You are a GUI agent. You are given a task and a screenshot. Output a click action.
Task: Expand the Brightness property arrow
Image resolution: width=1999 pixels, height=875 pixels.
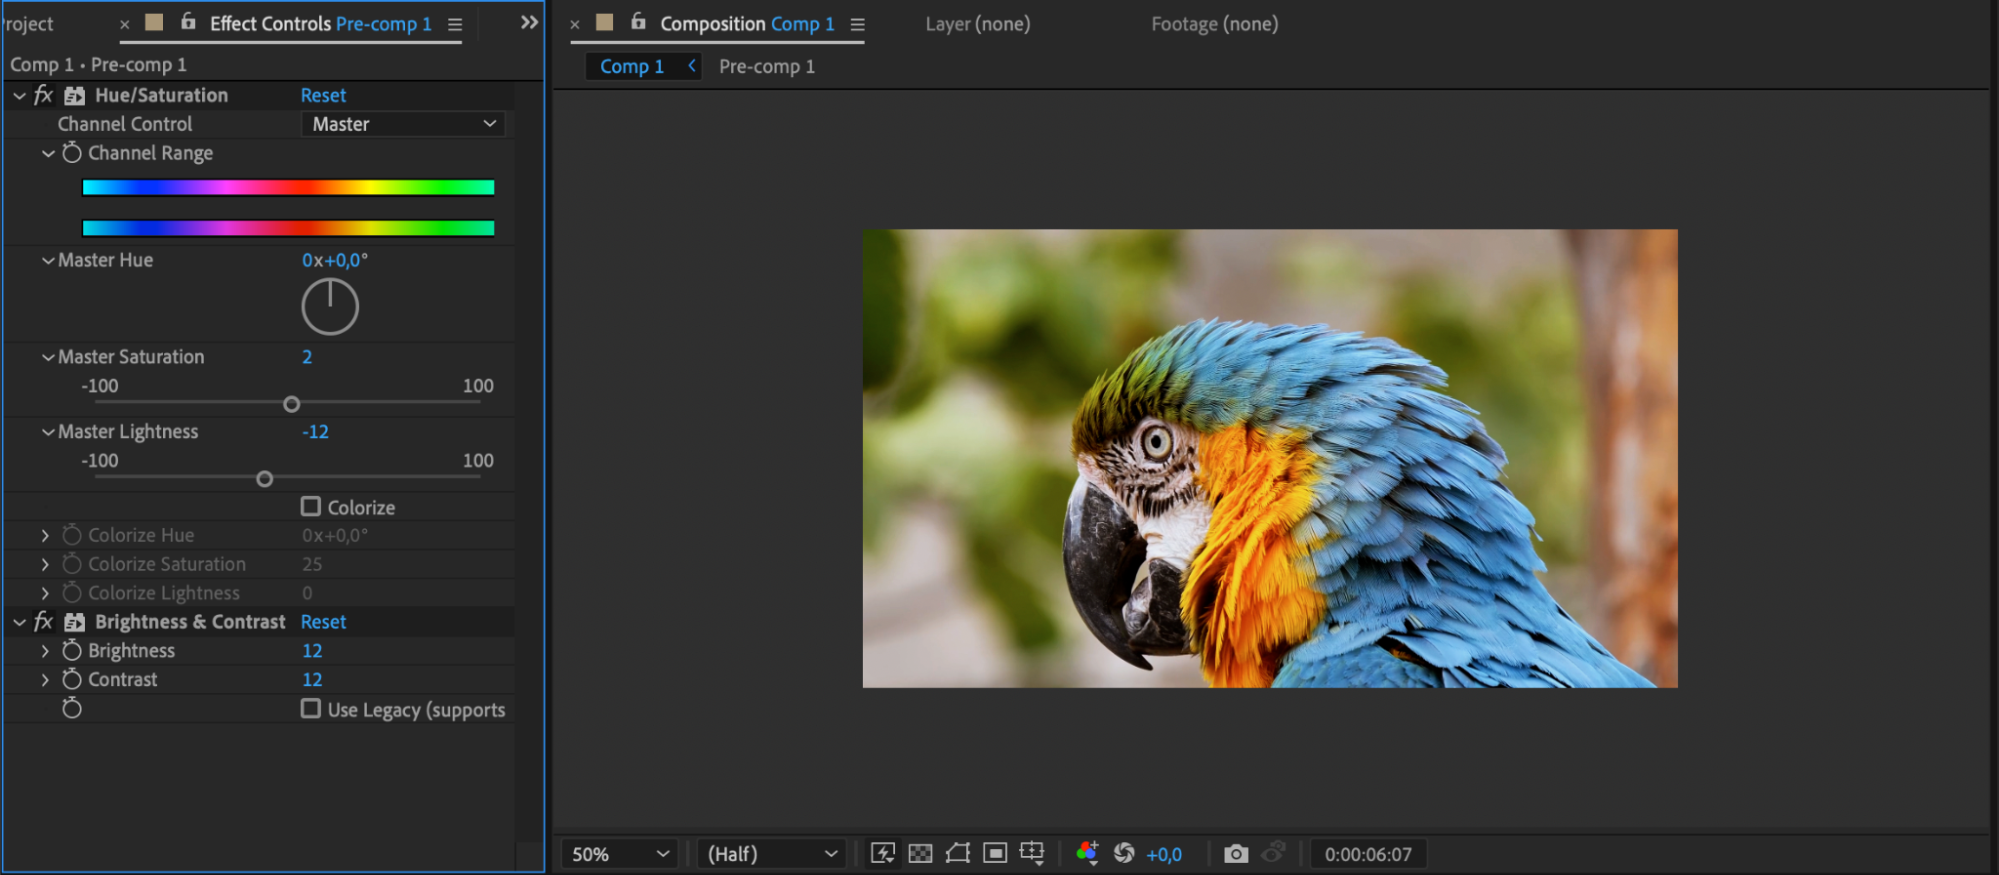coord(45,651)
